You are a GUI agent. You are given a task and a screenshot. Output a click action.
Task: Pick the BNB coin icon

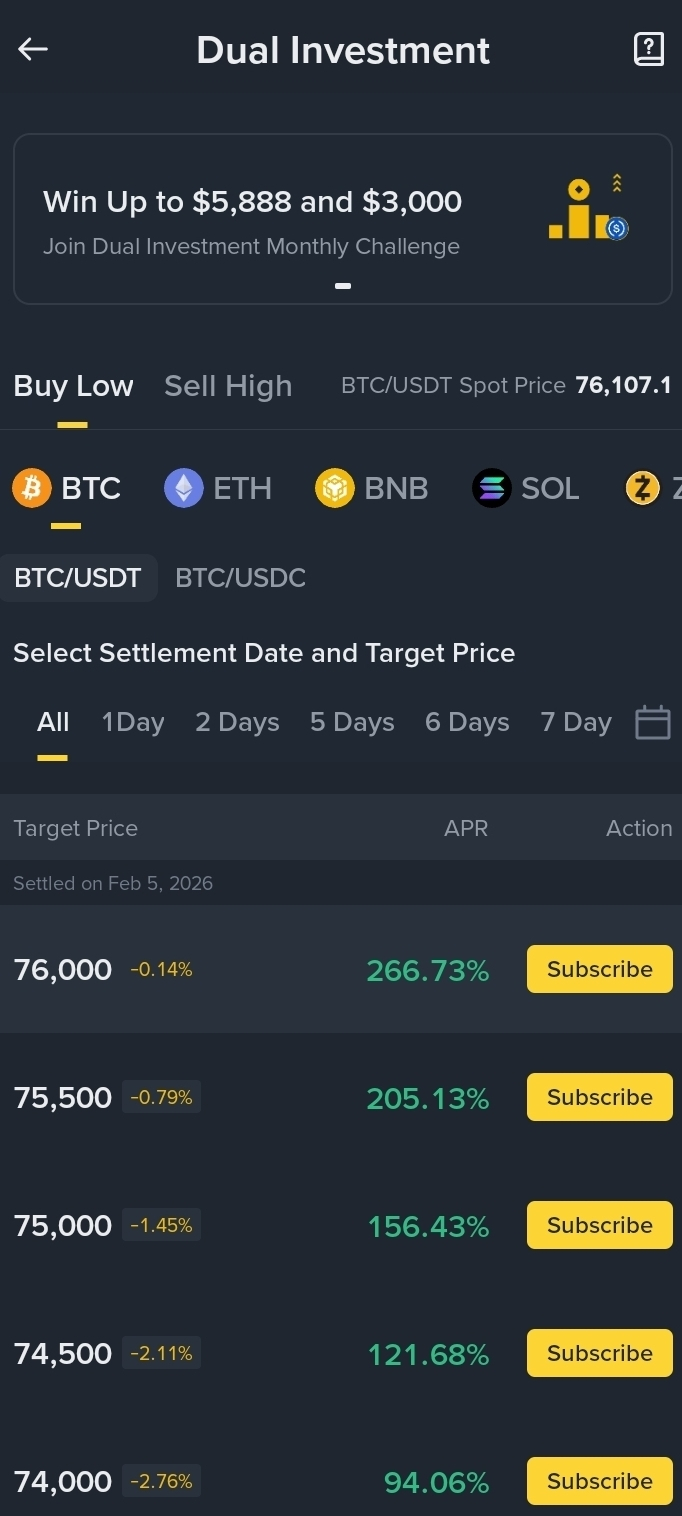point(335,488)
